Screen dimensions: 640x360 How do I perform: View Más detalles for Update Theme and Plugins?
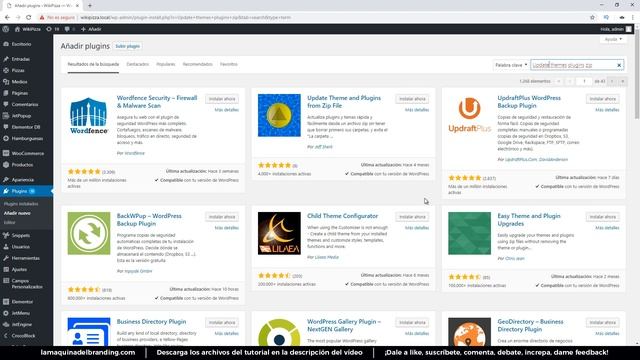(417, 110)
